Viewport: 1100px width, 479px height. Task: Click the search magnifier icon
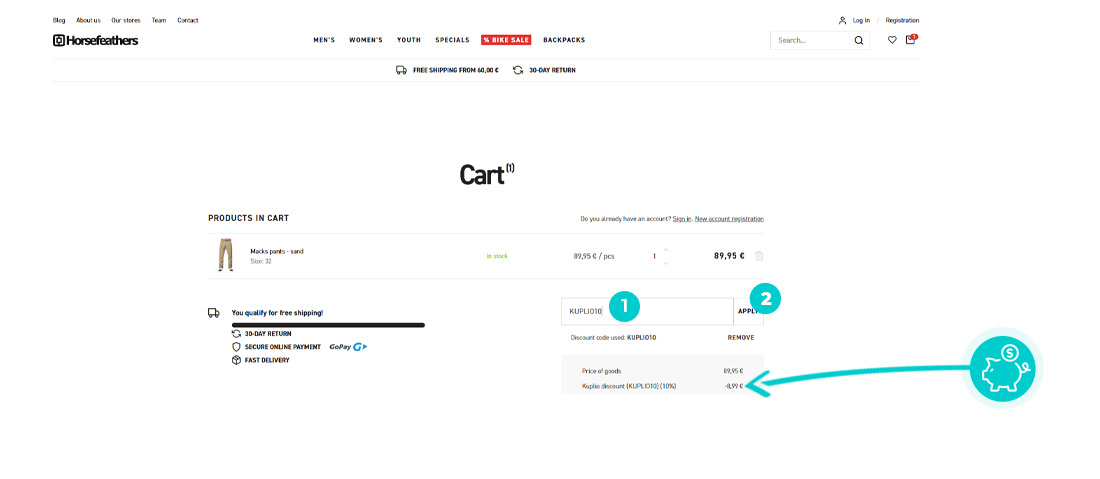point(858,41)
